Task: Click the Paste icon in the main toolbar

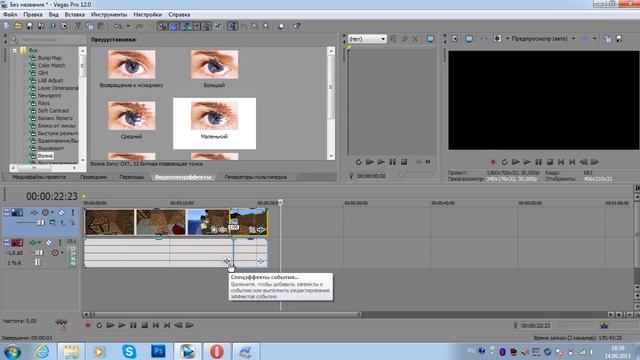Action: click(x=100, y=26)
